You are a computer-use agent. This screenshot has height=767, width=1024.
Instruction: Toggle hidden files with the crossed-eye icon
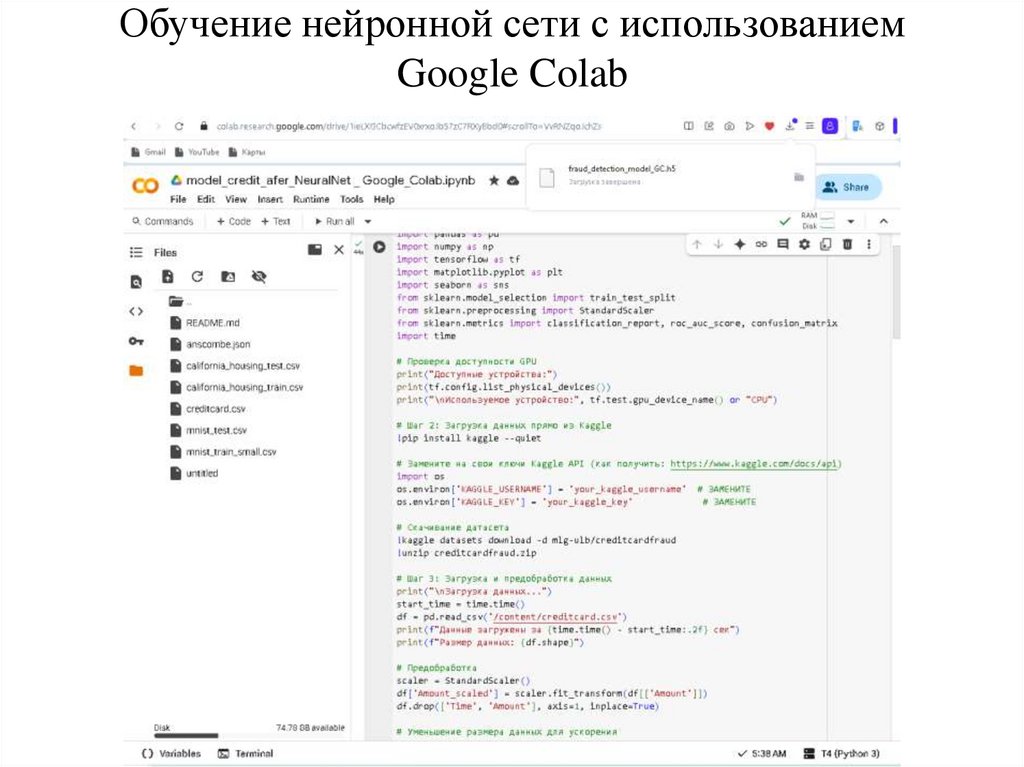tap(259, 276)
